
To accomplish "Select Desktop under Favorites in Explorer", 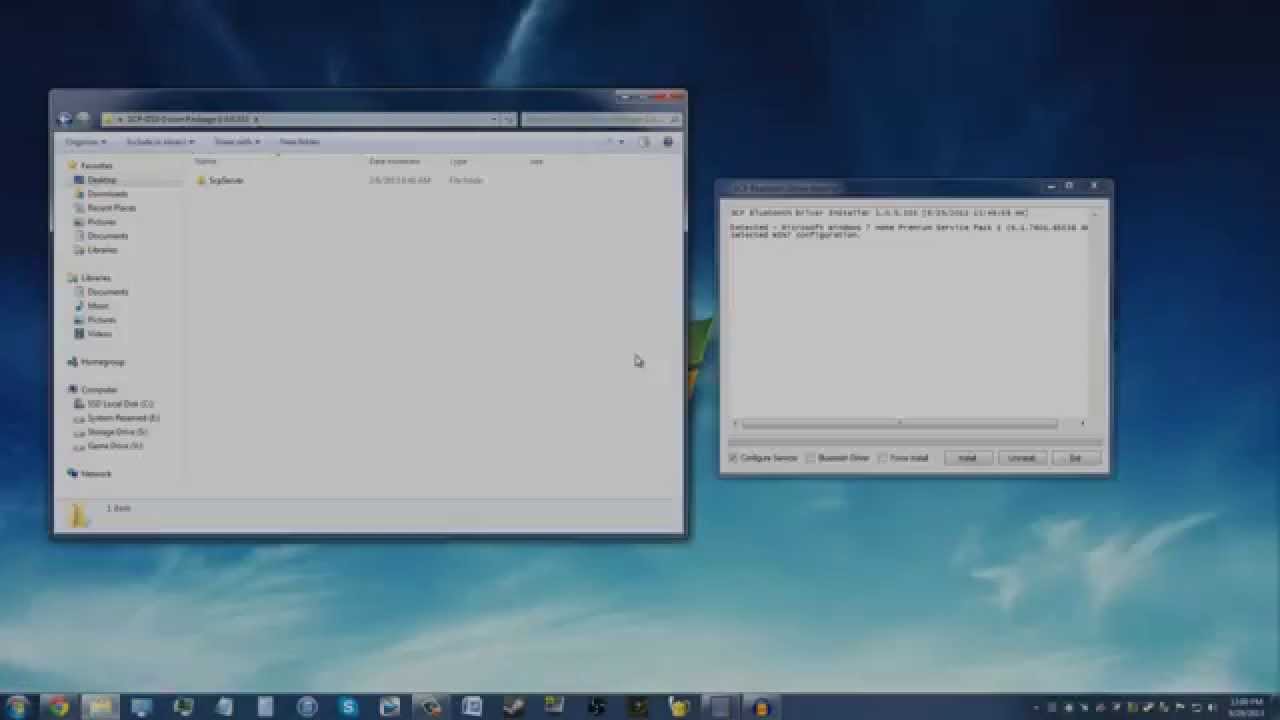I will [x=102, y=180].
